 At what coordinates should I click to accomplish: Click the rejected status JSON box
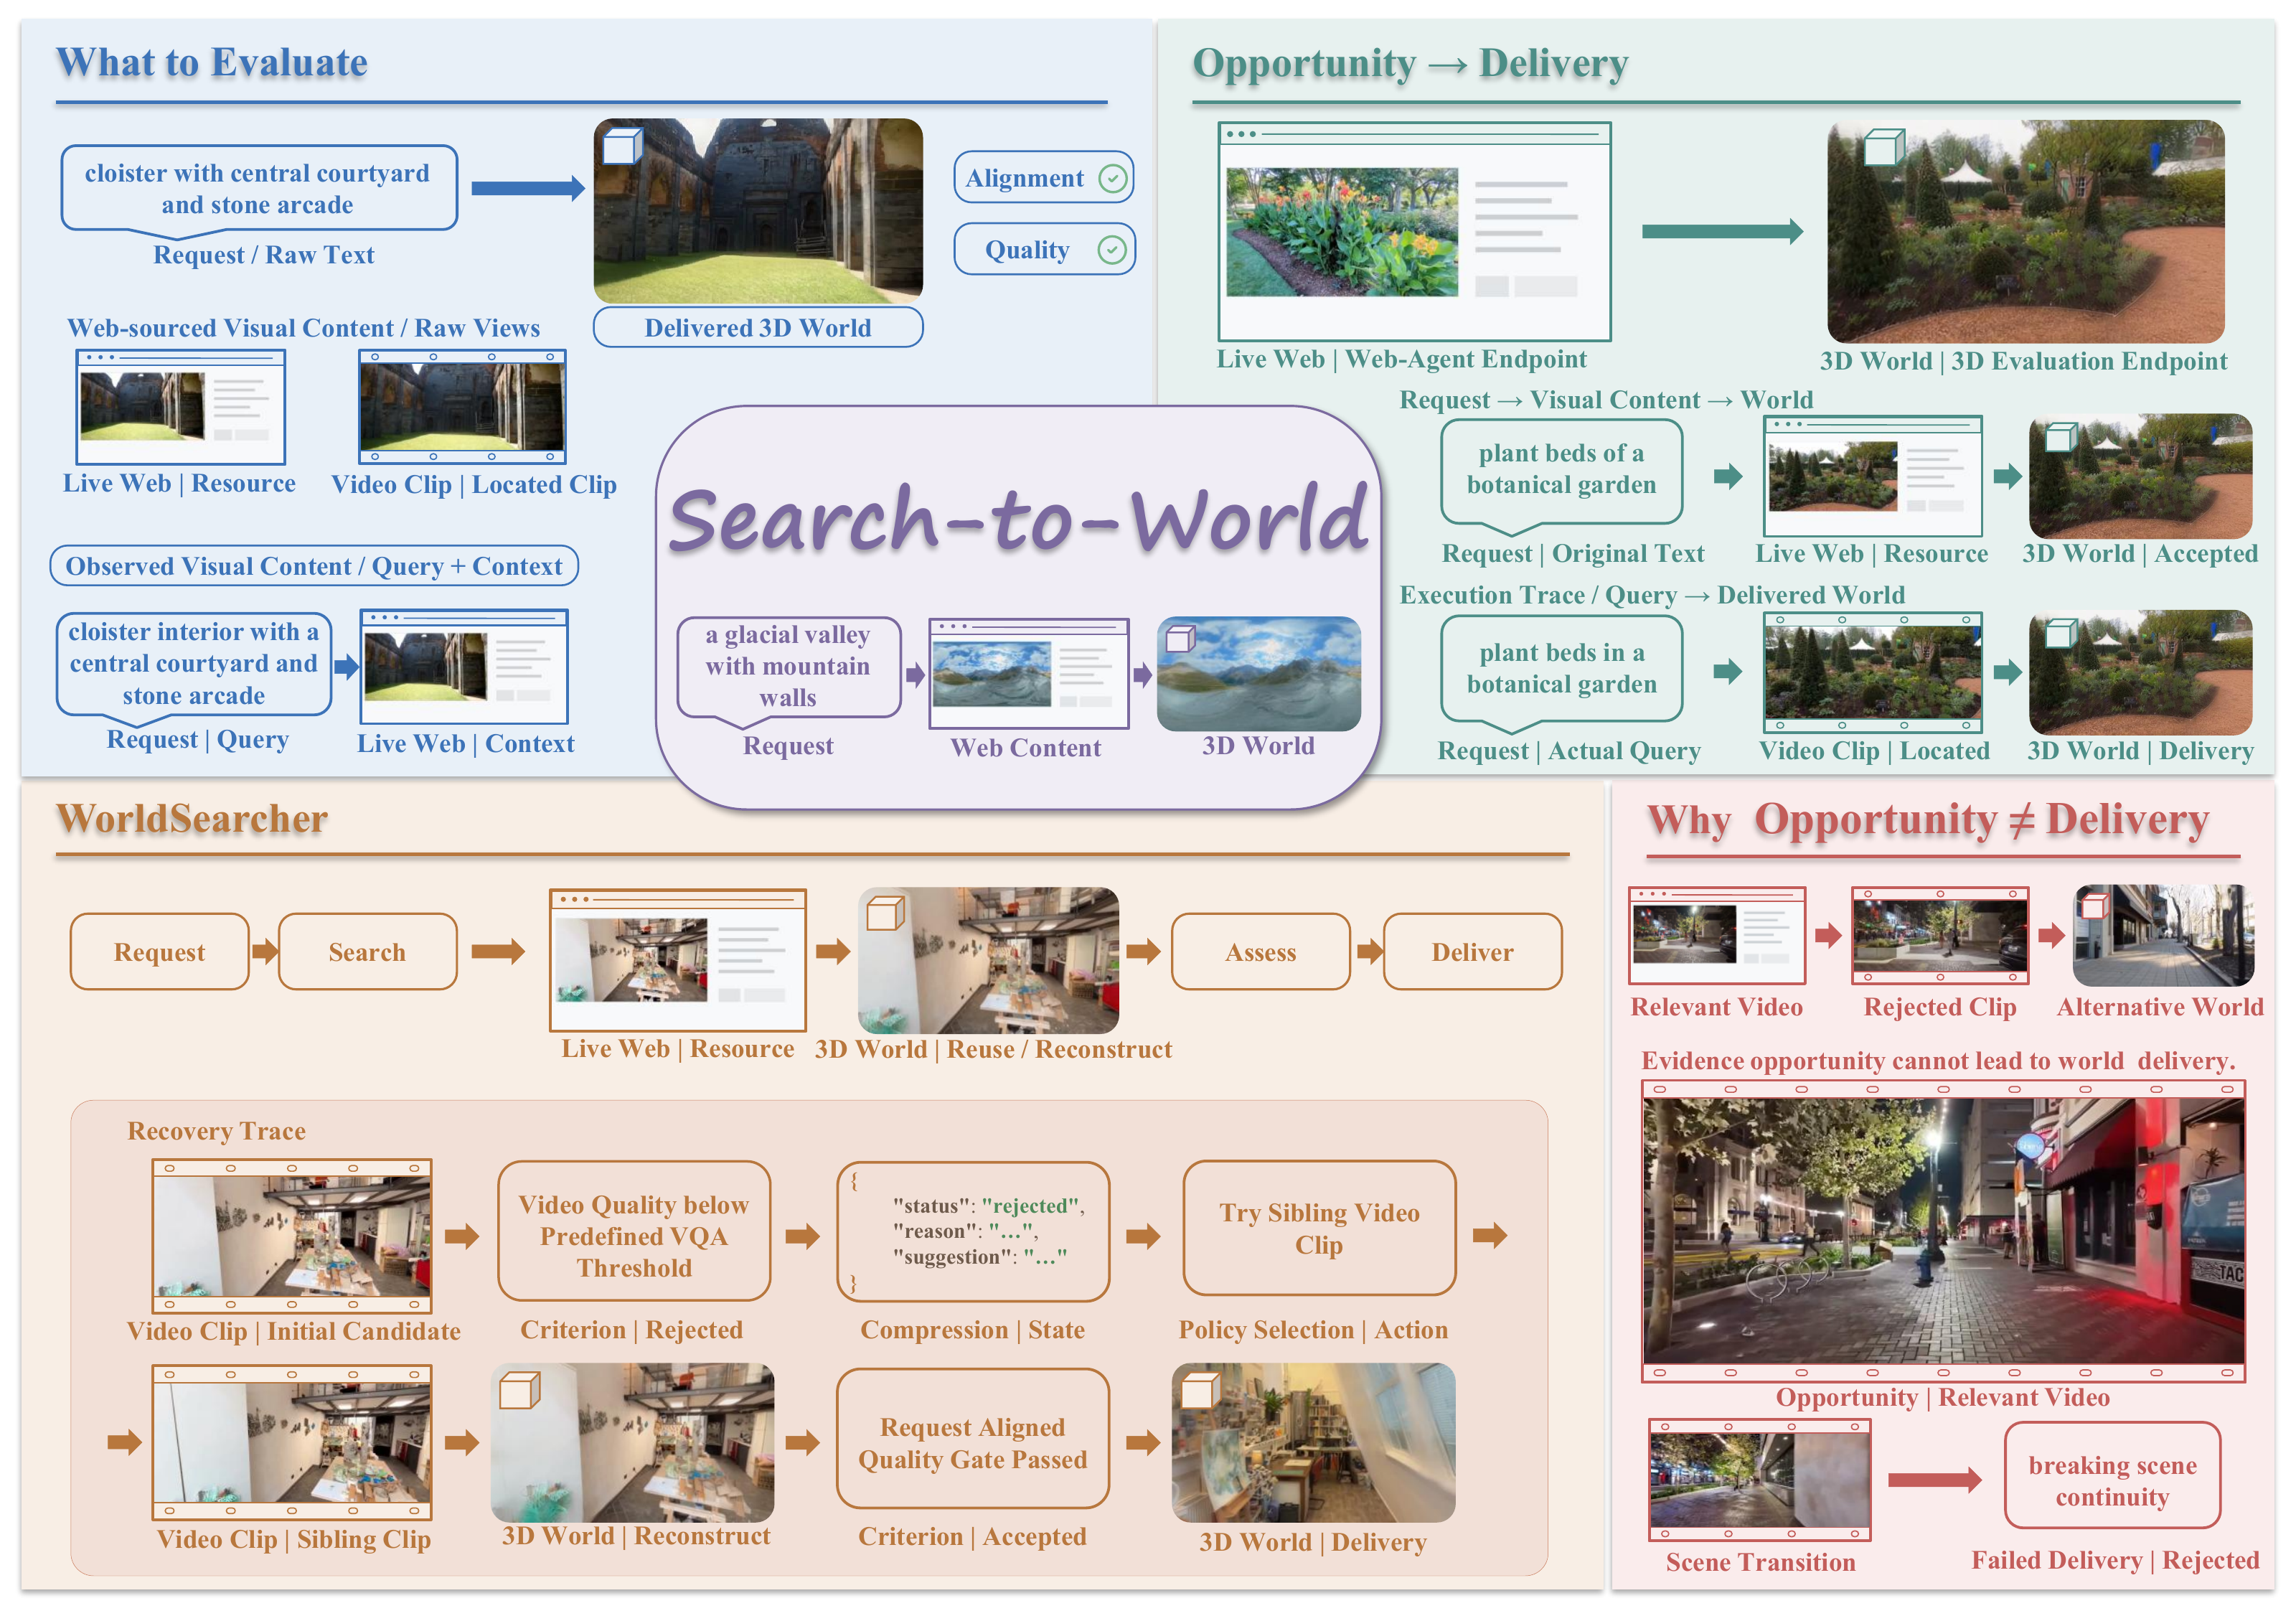tap(973, 1231)
